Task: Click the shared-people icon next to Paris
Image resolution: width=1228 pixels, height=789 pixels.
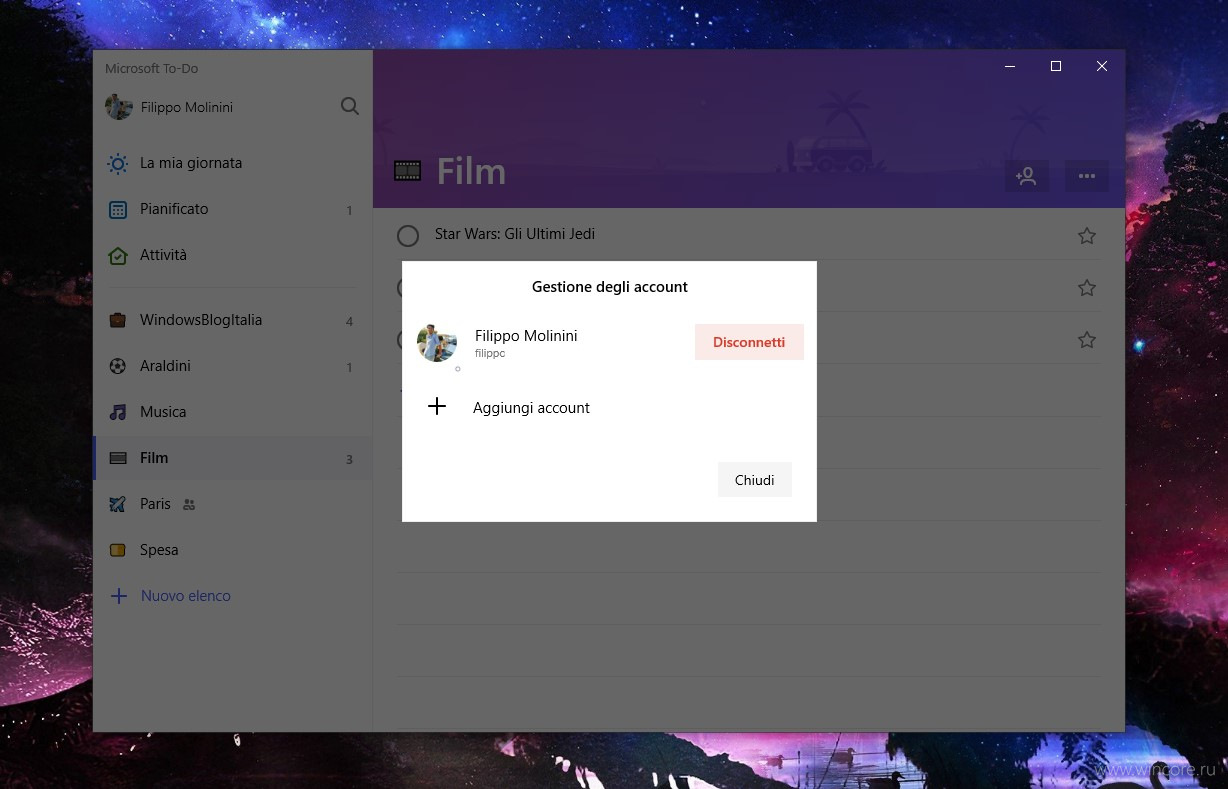Action: [x=189, y=505]
